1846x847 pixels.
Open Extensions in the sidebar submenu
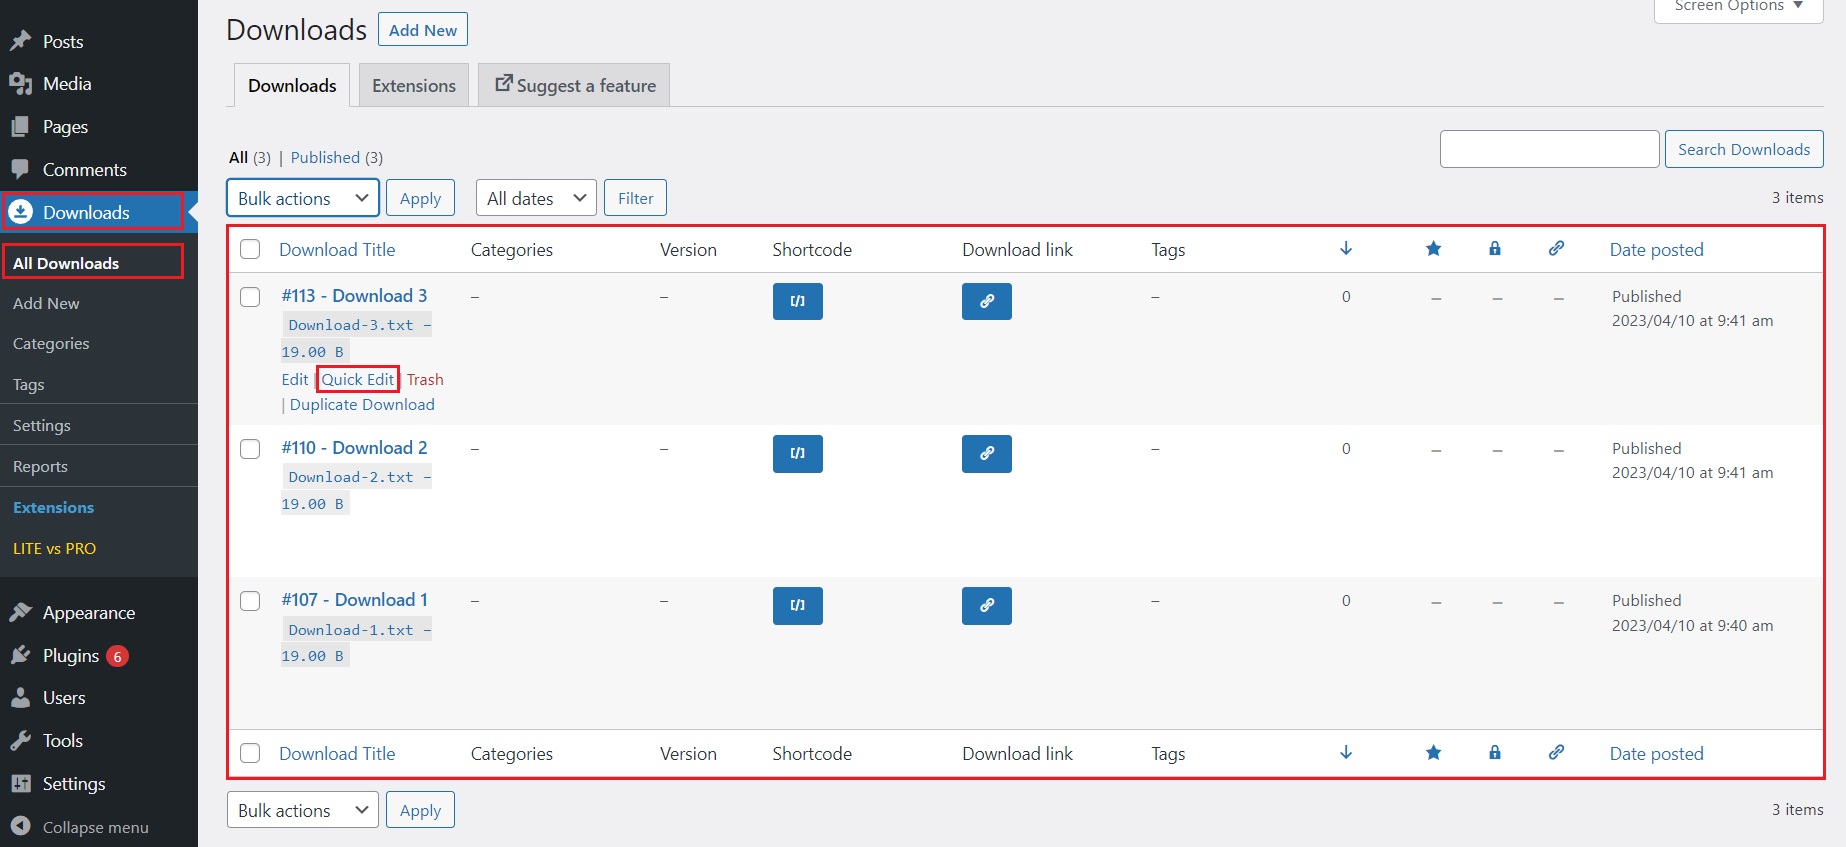pos(53,508)
